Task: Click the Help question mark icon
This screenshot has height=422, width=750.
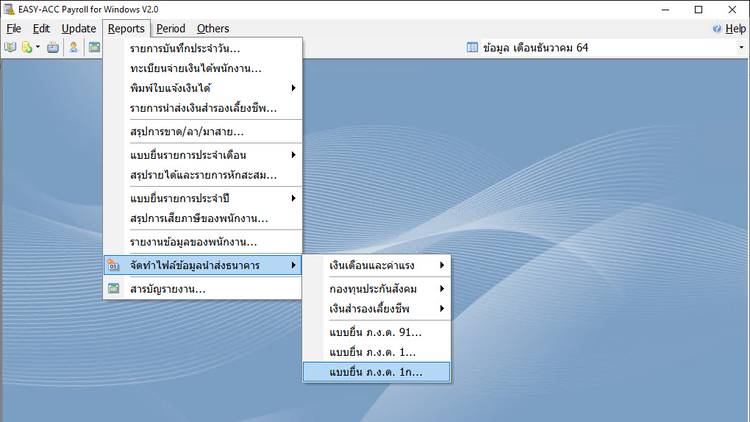Action: (717, 29)
